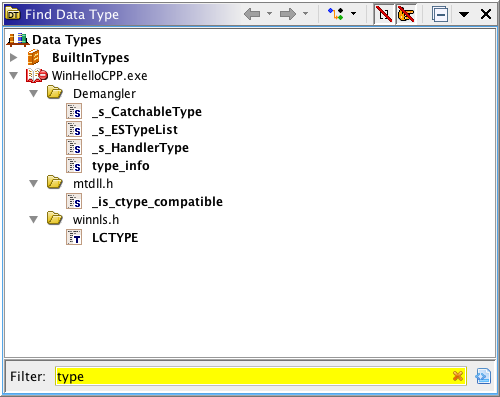Open the back history dropdown arrow
Image resolution: width=500 pixels, height=397 pixels.
270,14
